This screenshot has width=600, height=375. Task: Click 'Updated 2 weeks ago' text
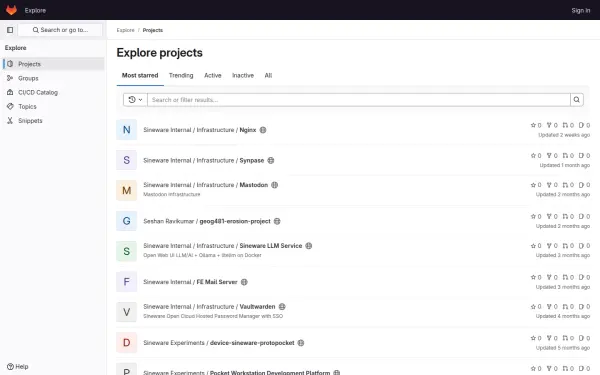tap(564, 135)
